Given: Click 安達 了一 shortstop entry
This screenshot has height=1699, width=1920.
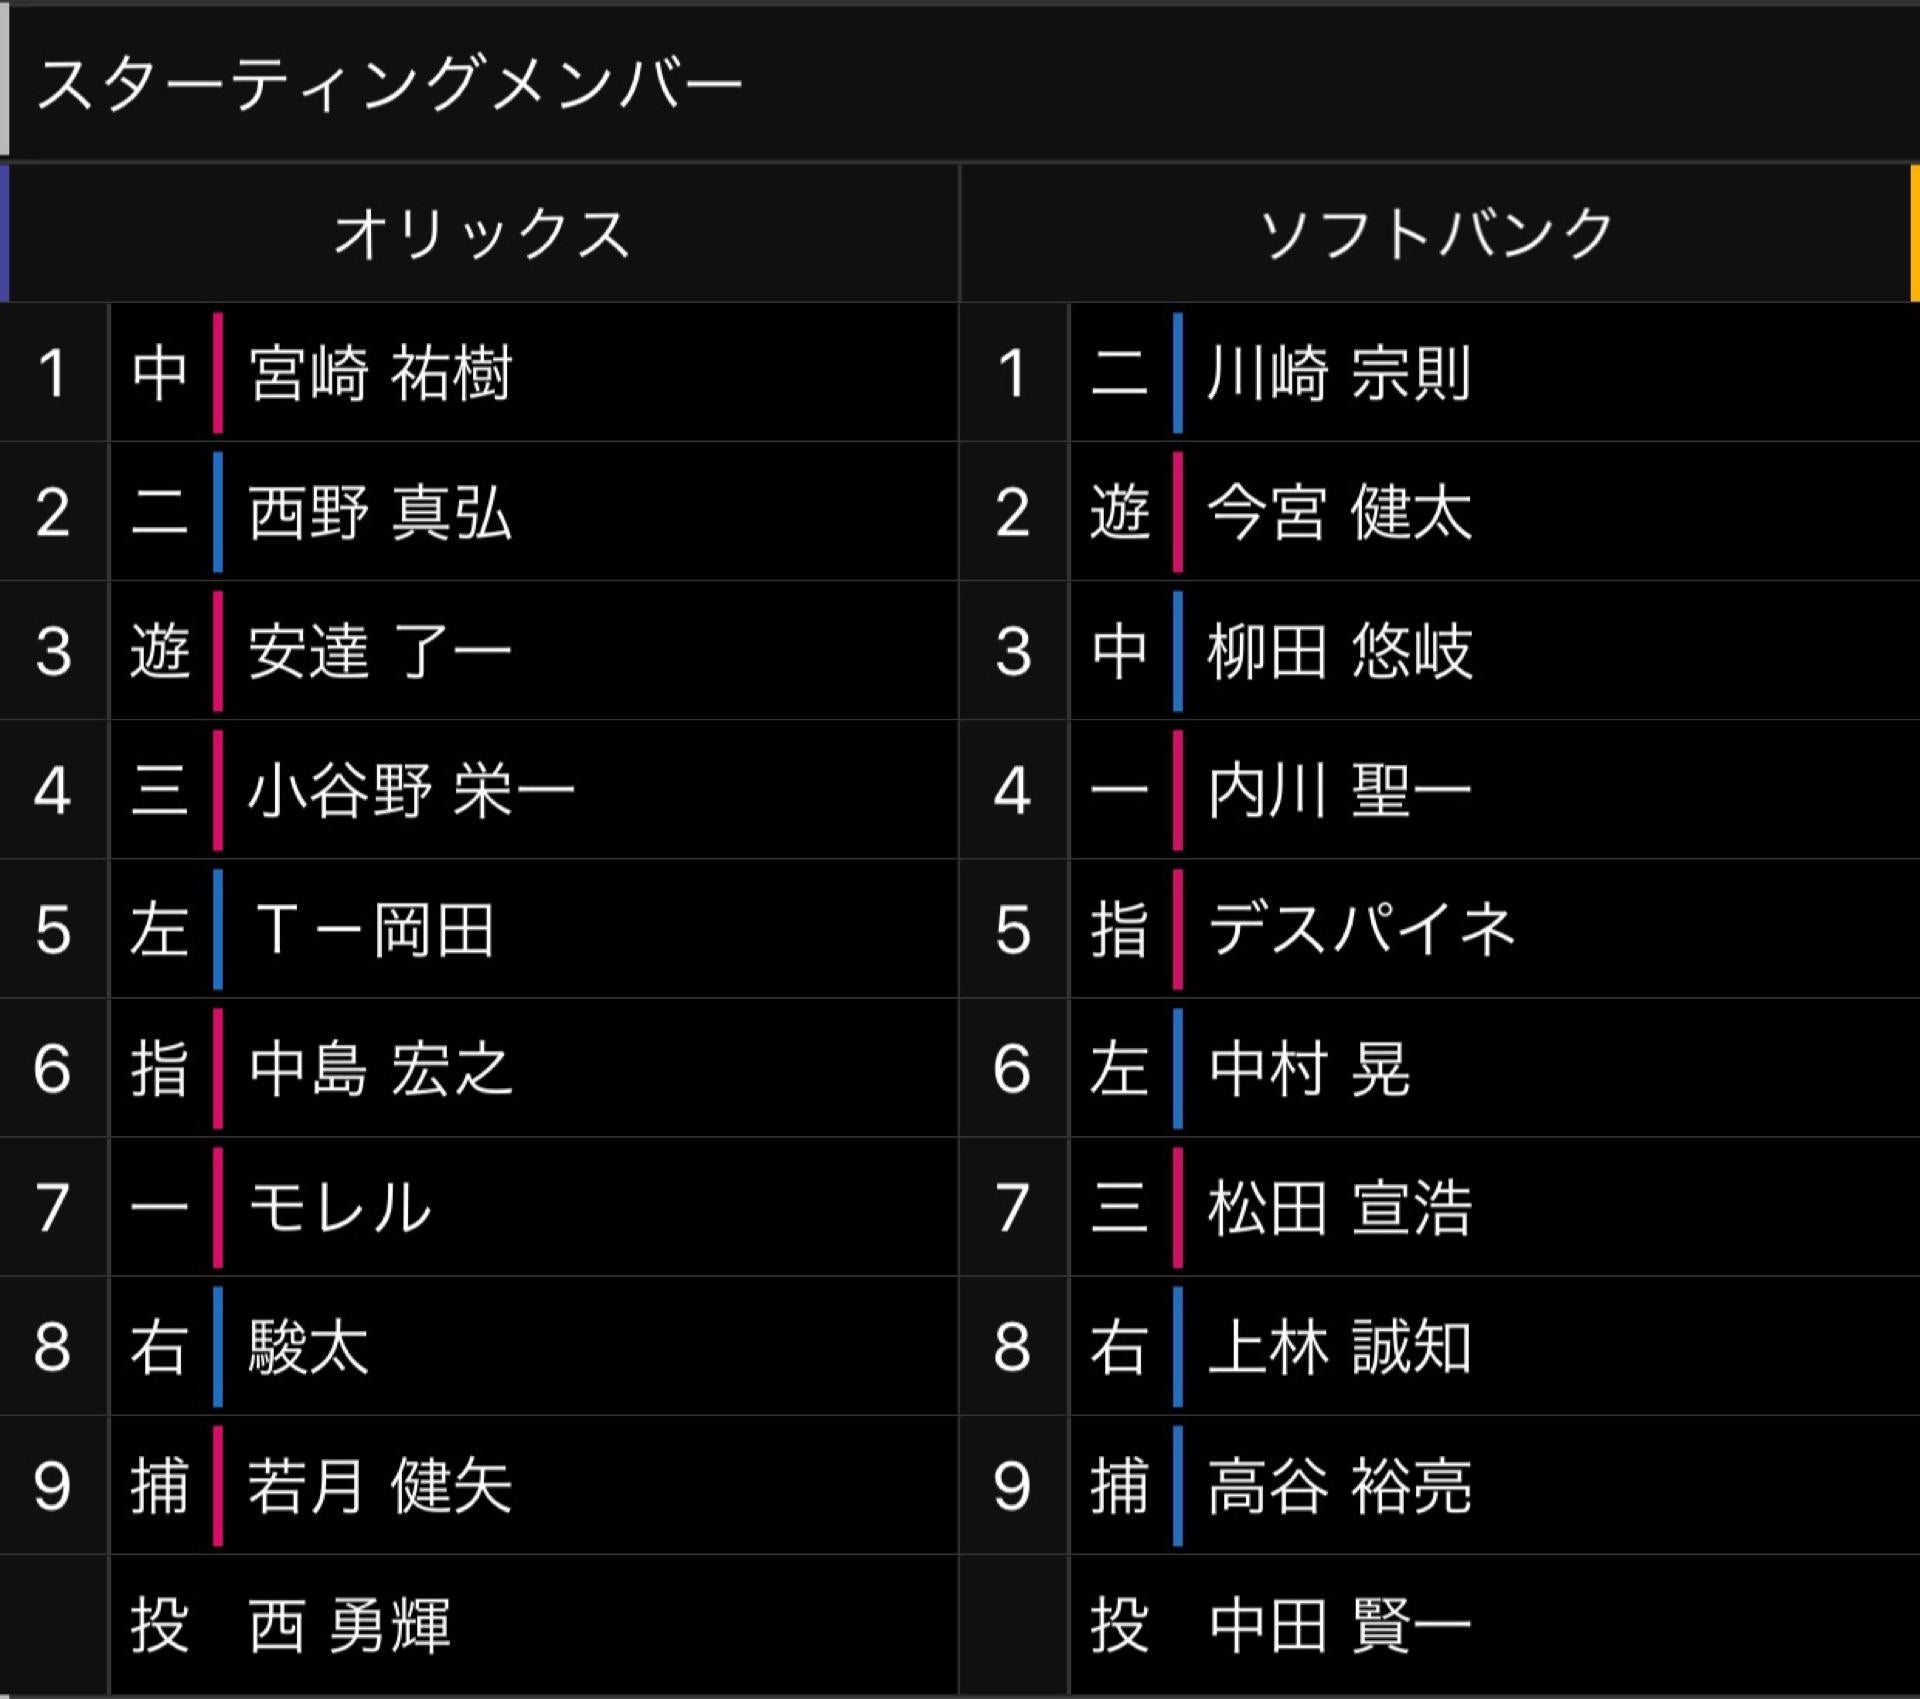Looking at the screenshot, I should (x=380, y=651).
